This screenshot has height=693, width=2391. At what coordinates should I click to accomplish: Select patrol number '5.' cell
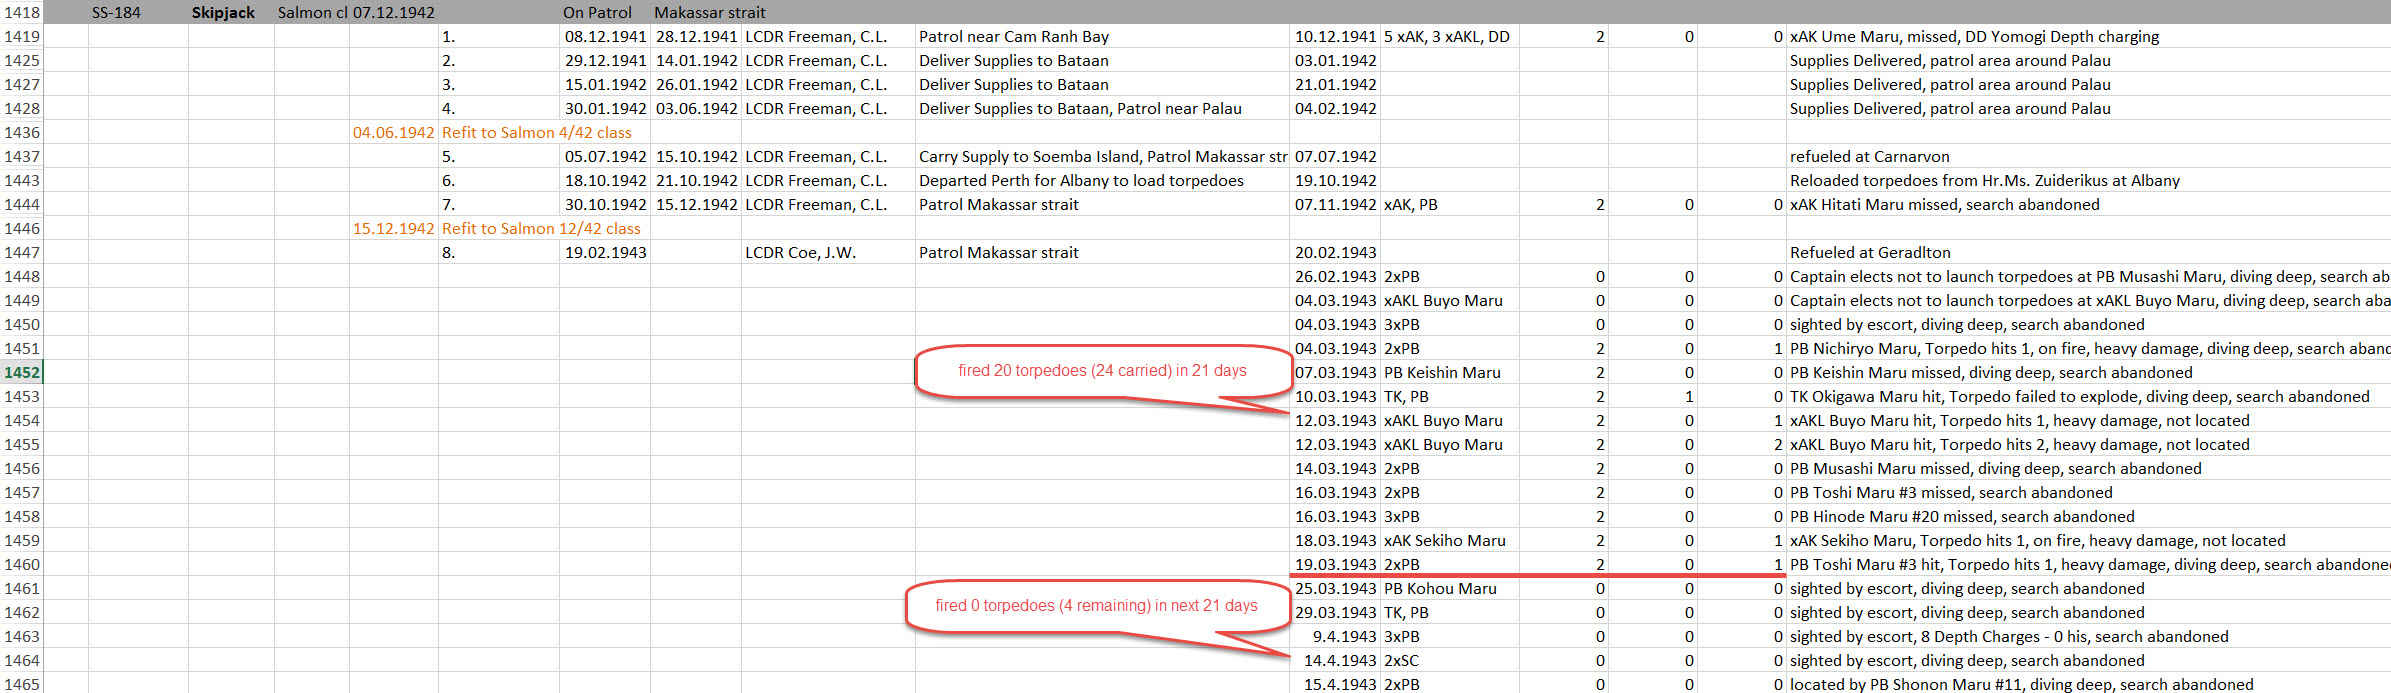pos(449,156)
